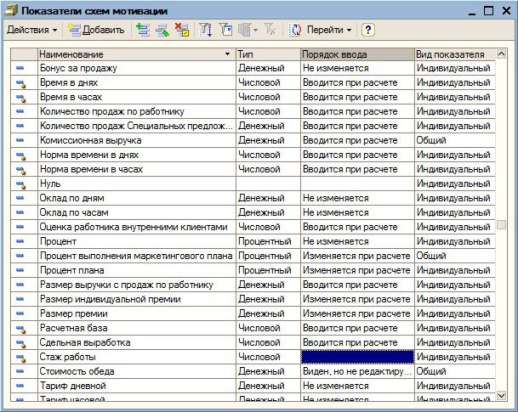Click the row icon for Нуль
The height and width of the screenshot is (412, 518).
[21, 184]
